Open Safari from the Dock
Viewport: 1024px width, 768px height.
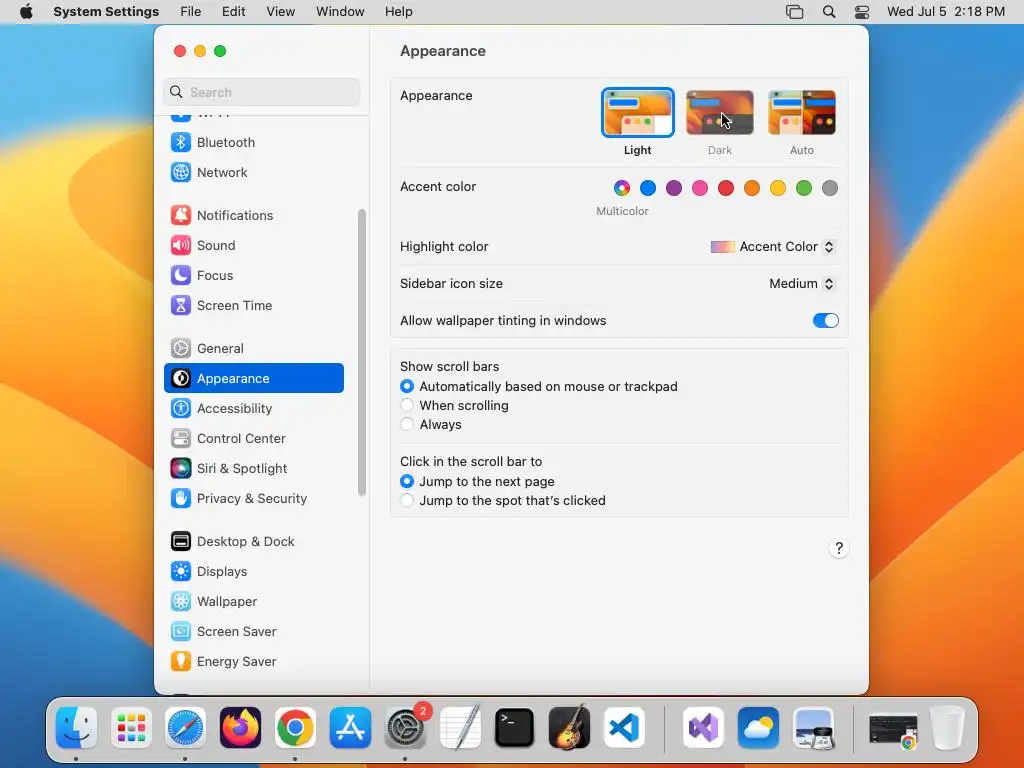tap(185, 728)
